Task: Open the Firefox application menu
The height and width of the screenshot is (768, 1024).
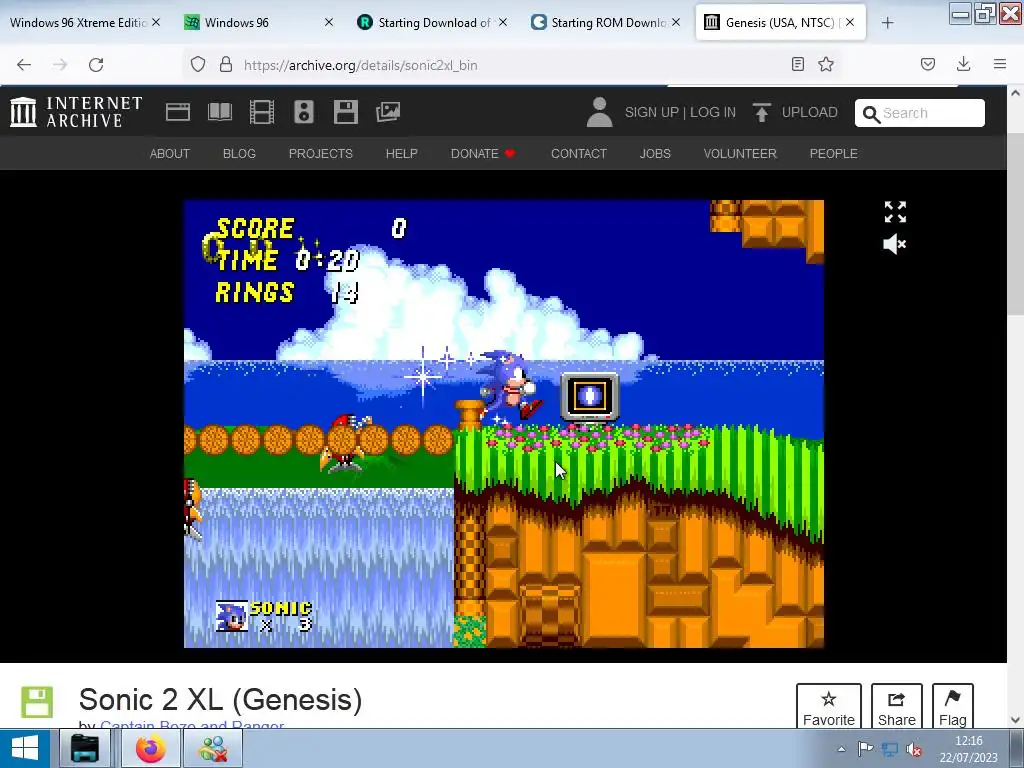Action: click(1000, 65)
